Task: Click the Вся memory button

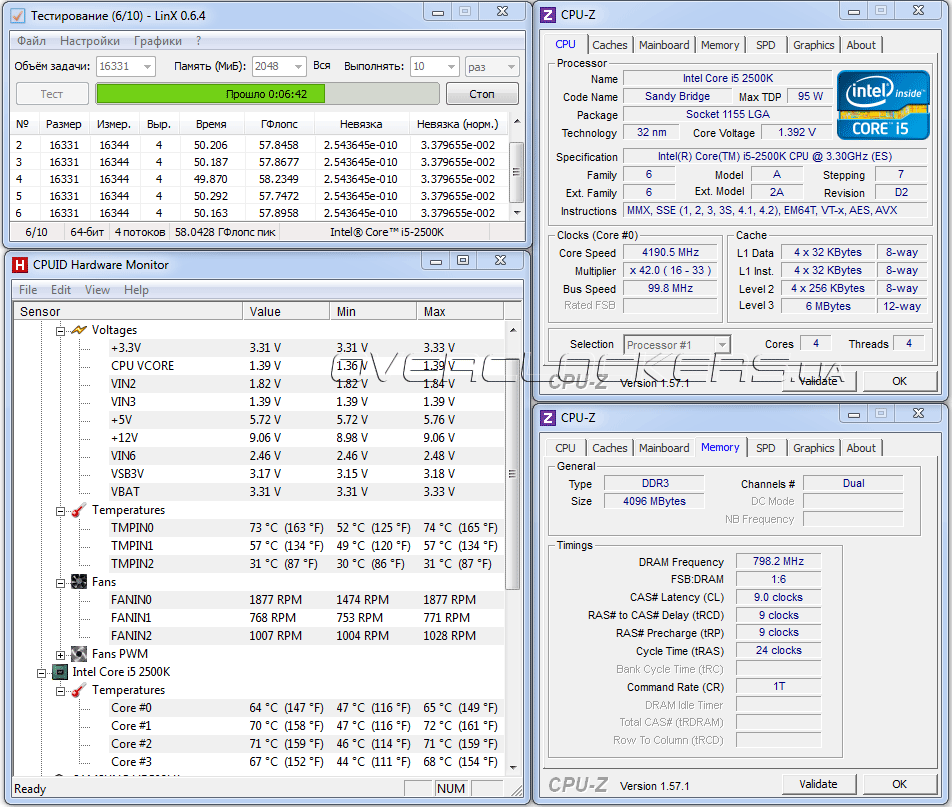Action: [322, 66]
